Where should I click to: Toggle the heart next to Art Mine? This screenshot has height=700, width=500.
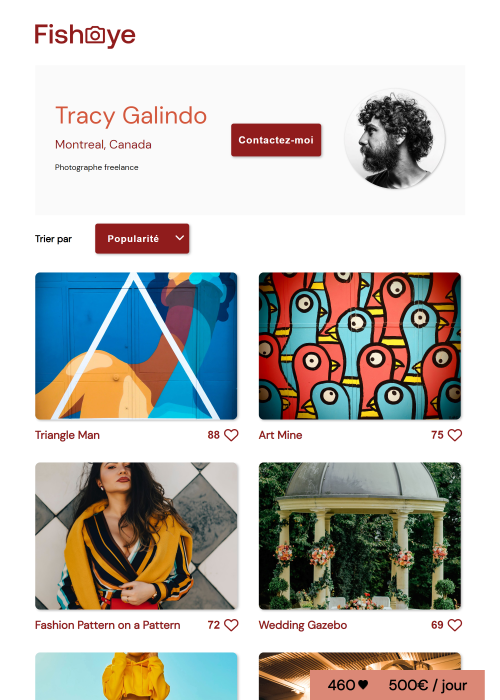pyautogui.click(x=454, y=435)
